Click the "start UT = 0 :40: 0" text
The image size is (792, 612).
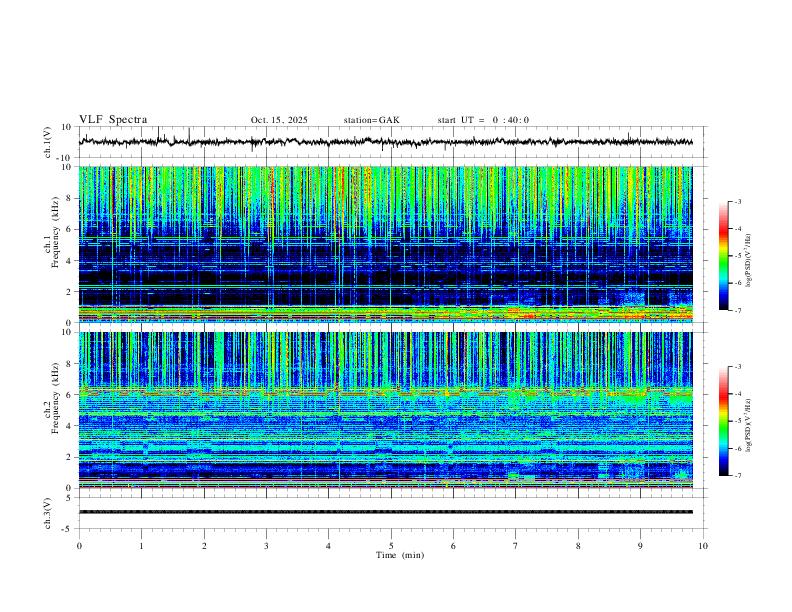(x=483, y=120)
